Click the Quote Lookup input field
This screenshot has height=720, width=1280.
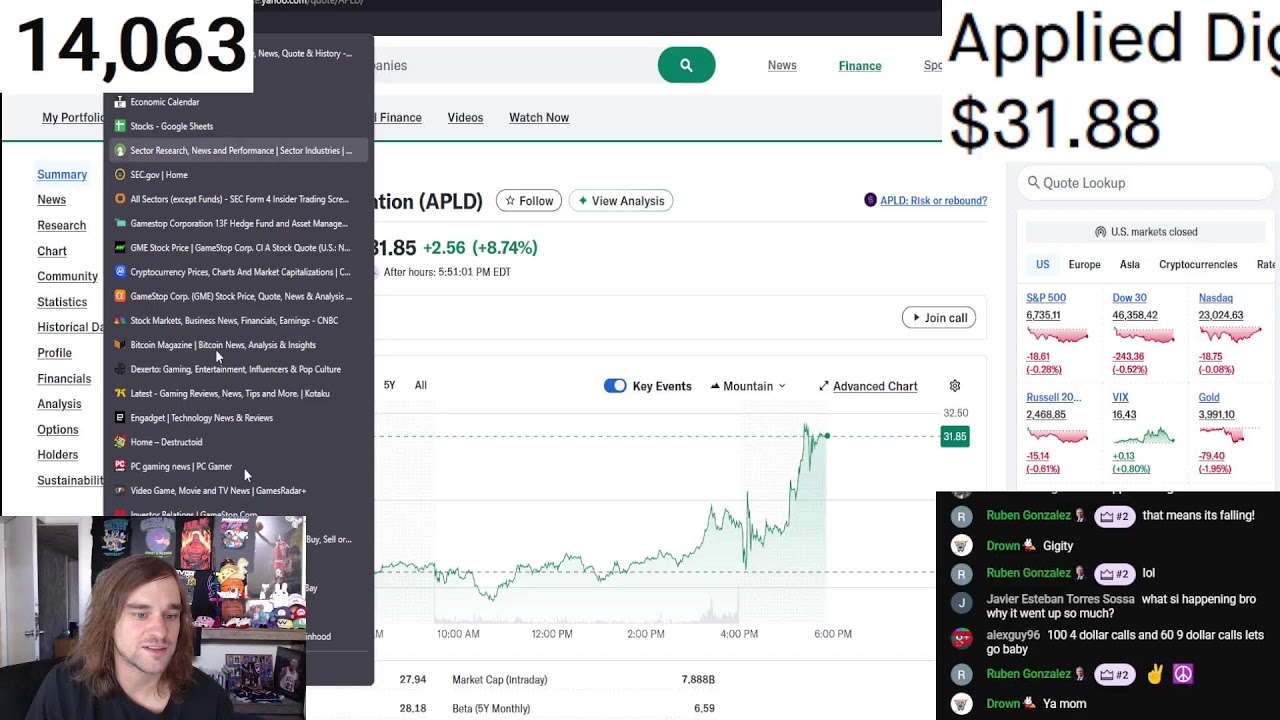click(1143, 183)
